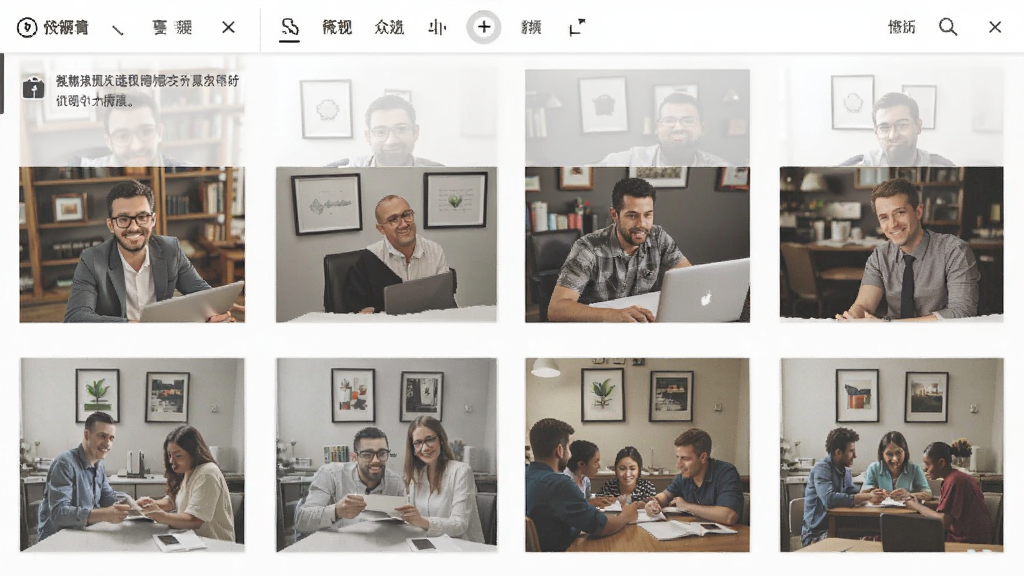This screenshot has width=1024, height=576.
Task: Click the circular clock-like icon in the toolbar
Action: 27,27
